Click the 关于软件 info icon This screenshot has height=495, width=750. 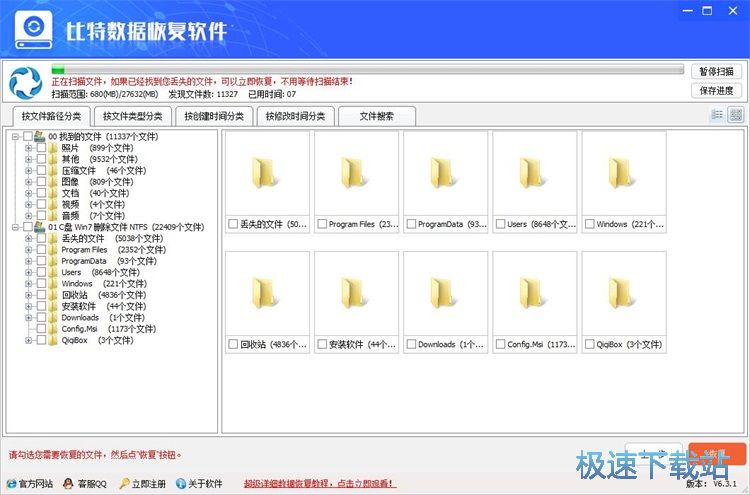(181, 484)
